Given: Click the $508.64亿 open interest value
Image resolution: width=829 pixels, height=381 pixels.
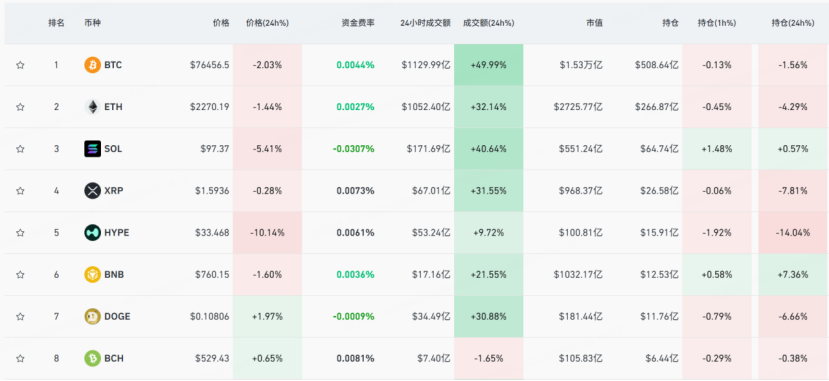Looking at the screenshot, I should (x=657, y=65).
